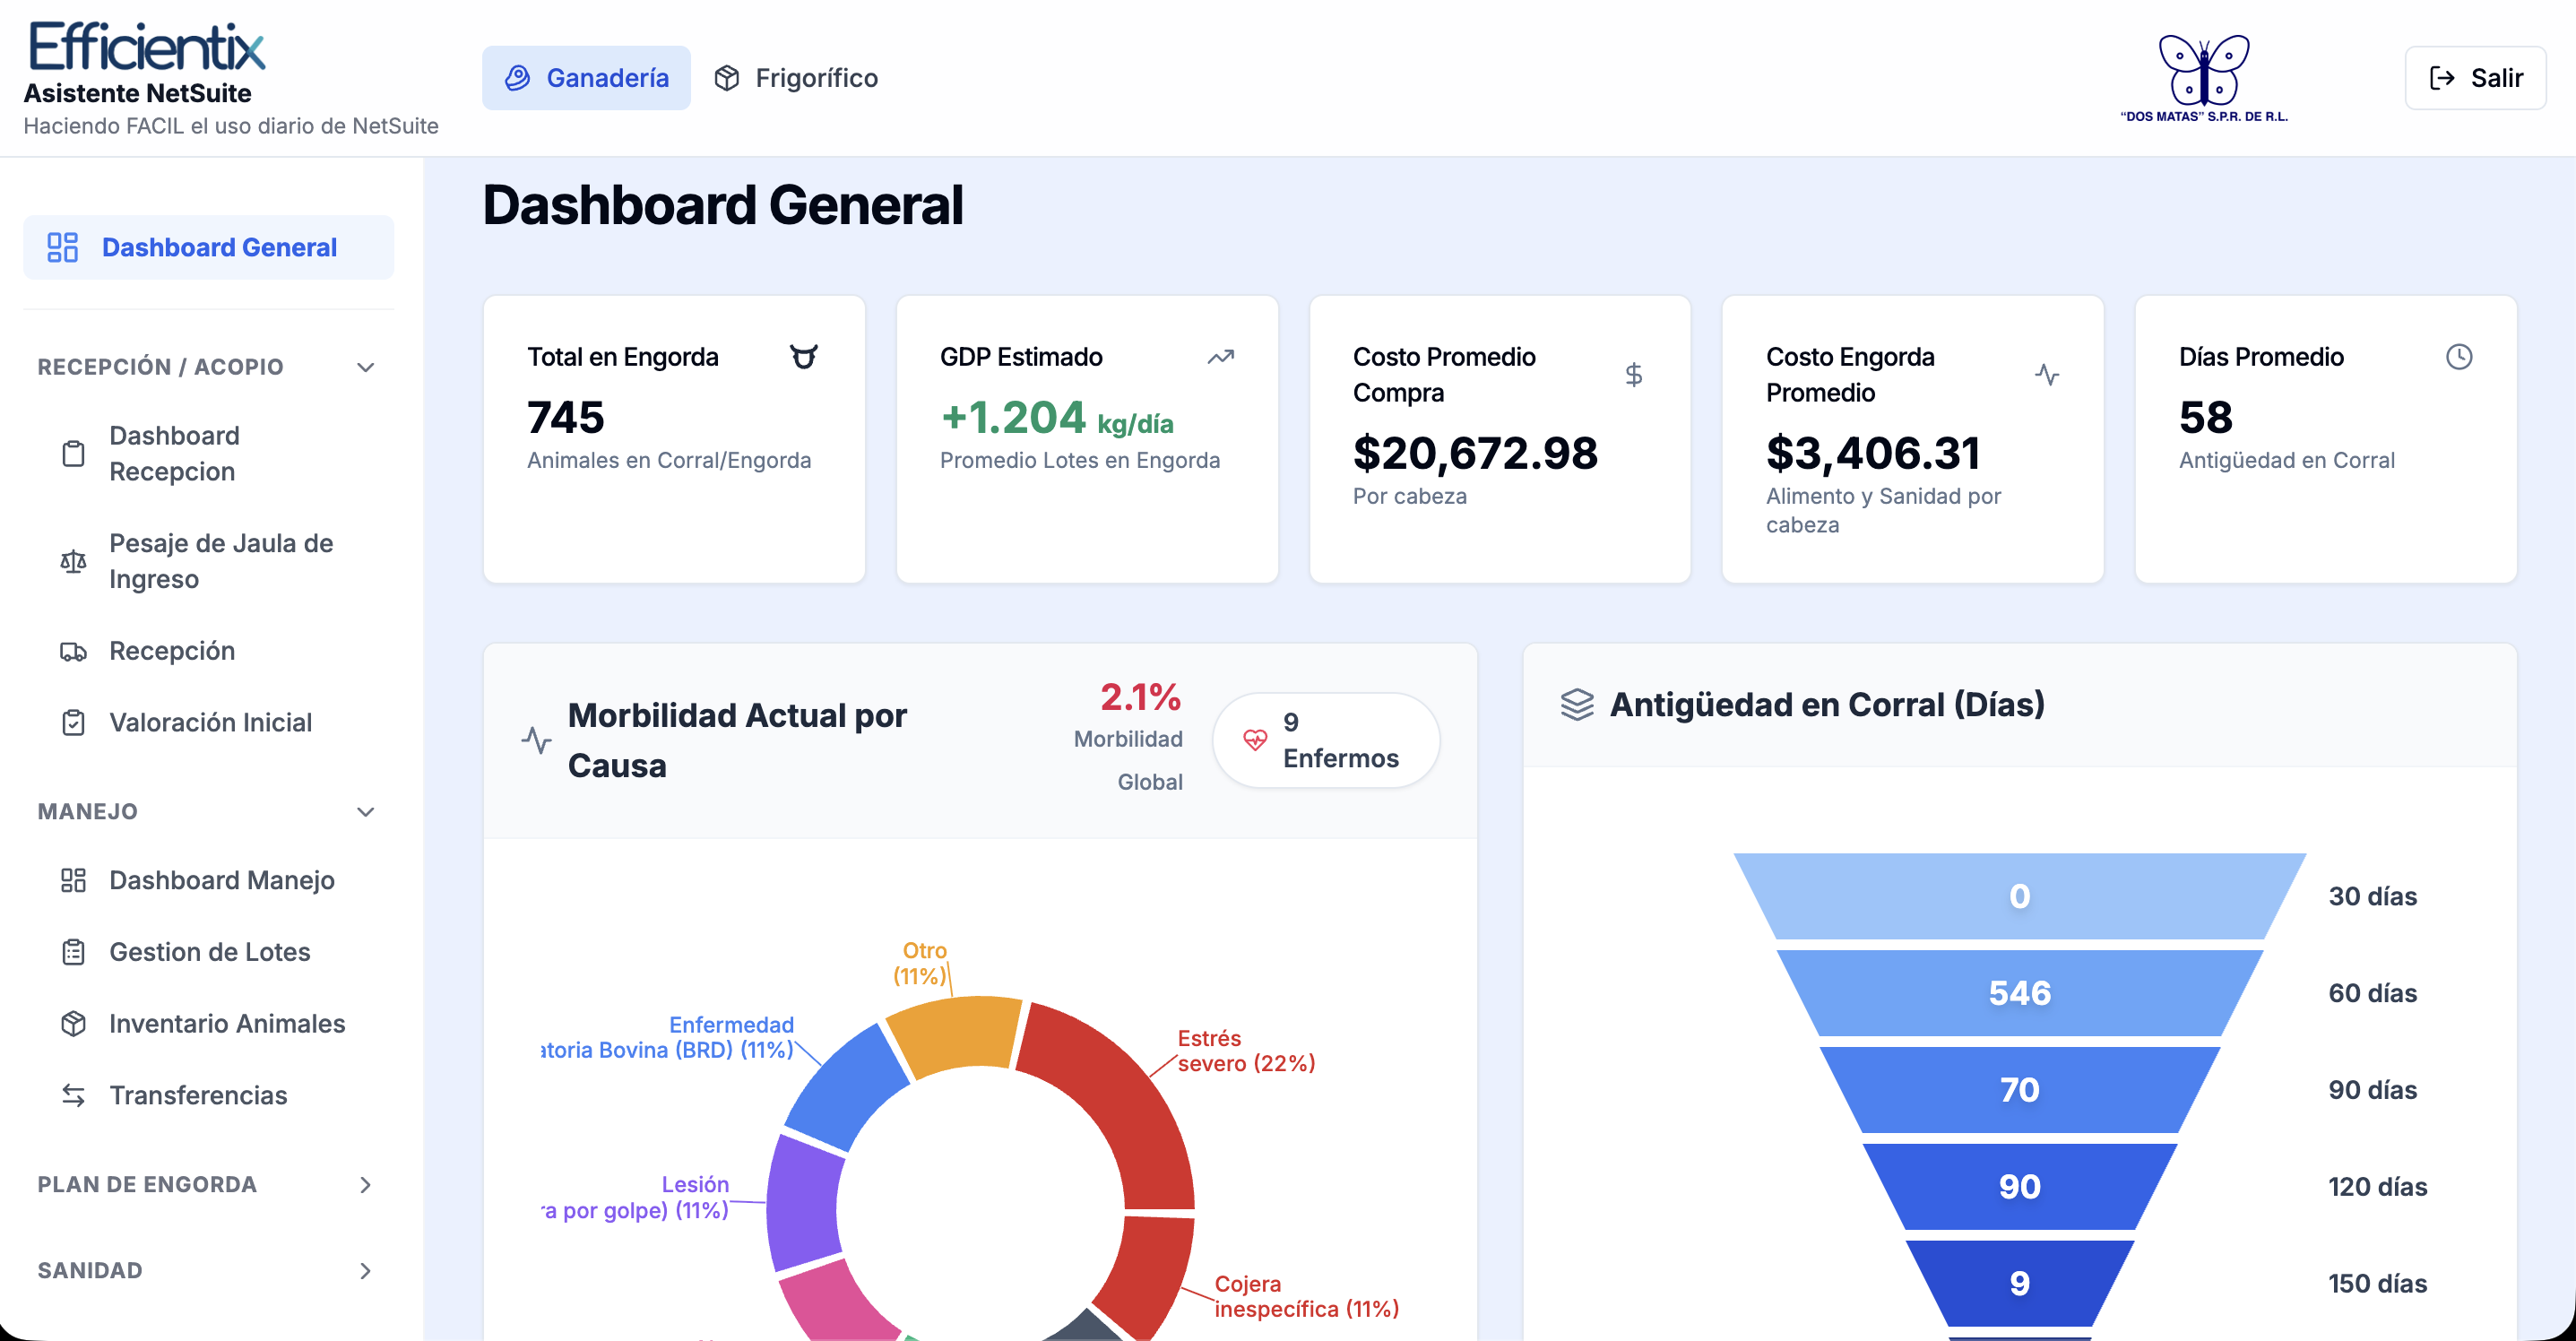The width and height of the screenshot is (2576, 1341).
Task: Open Dashboard Recepcion sidebar item
Action: coord(208,454)
